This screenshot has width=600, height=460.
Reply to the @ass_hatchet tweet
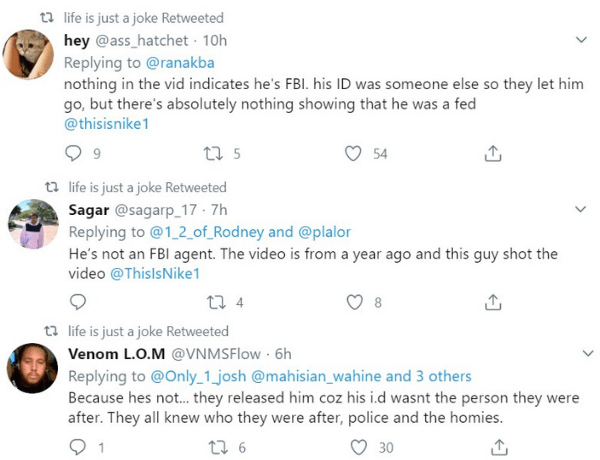[73, 153]
